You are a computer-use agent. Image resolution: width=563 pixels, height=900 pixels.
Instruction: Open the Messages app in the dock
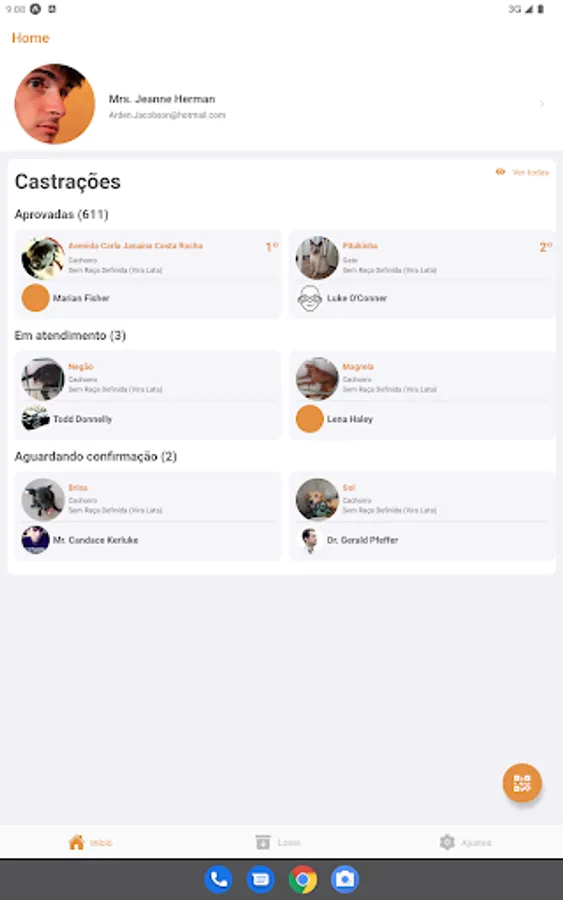[261, 879]
